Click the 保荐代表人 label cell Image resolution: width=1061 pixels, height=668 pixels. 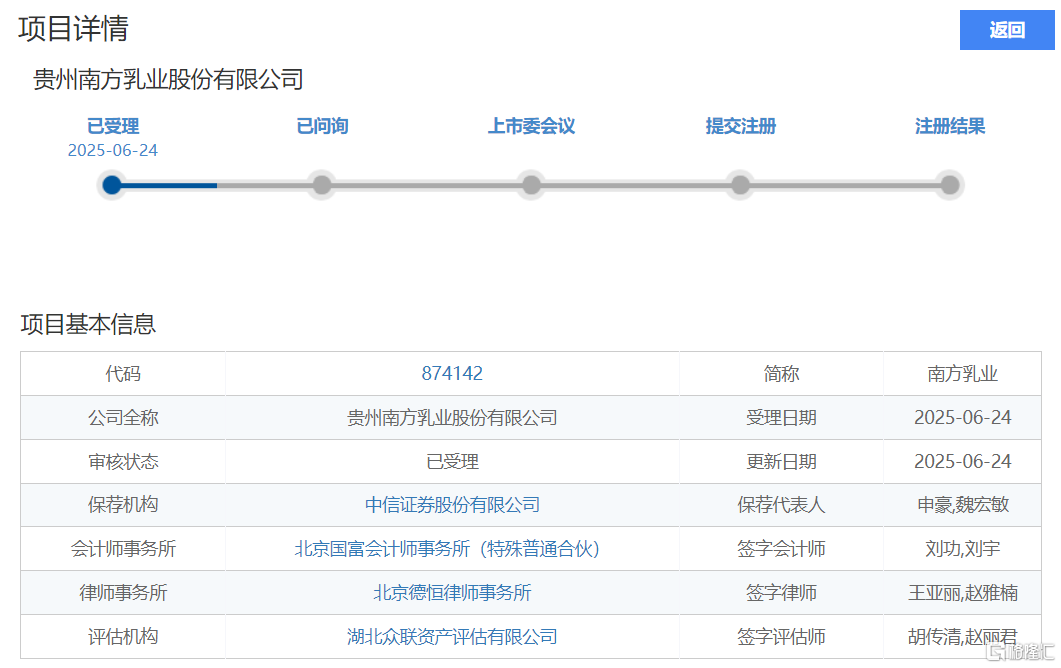[x=782, y=505]
